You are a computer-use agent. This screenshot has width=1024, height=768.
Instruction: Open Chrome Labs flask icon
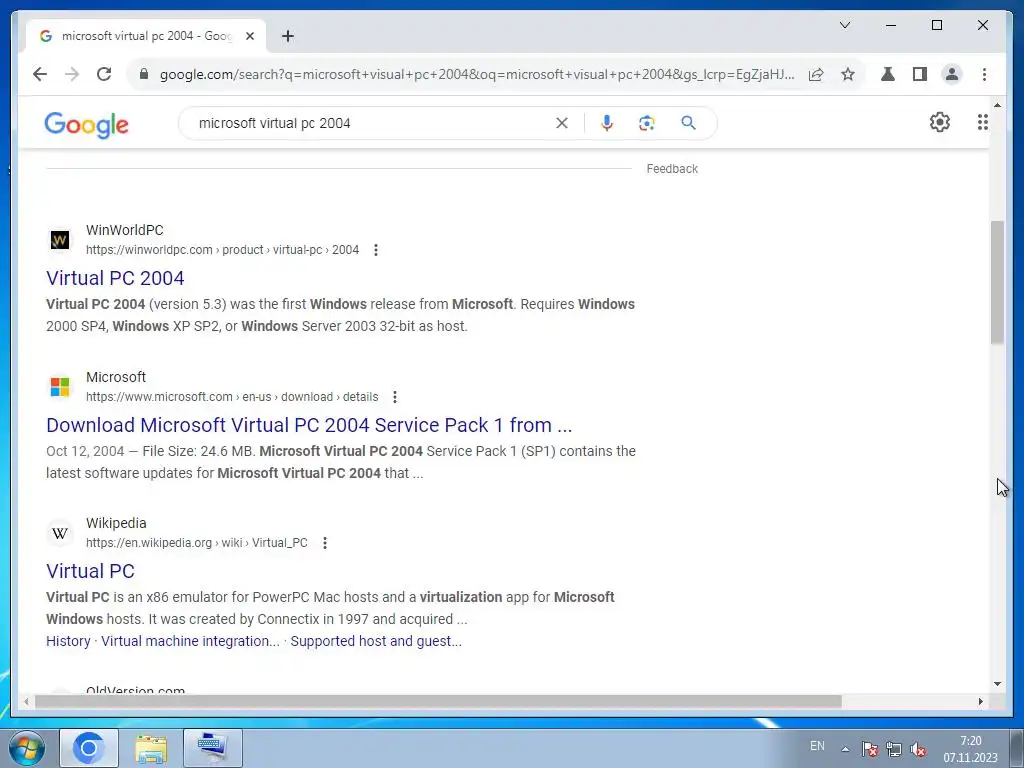888,74
